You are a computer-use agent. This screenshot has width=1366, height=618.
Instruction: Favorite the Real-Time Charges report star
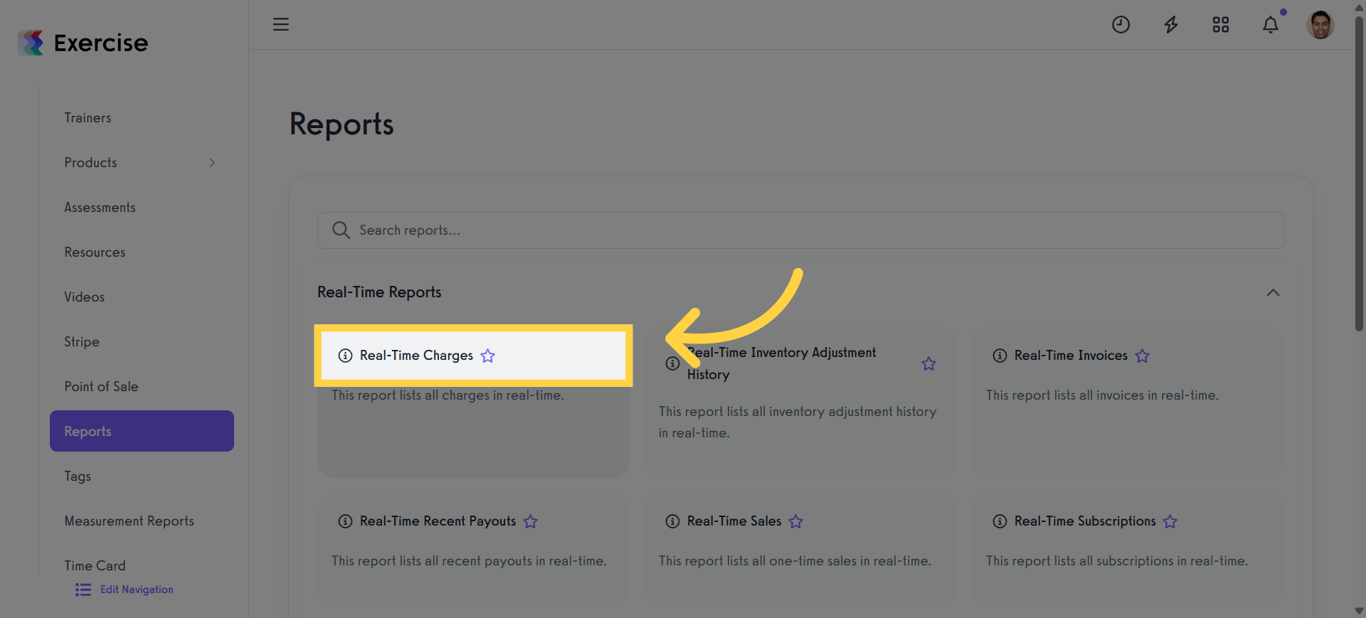[x=488, y=356]
